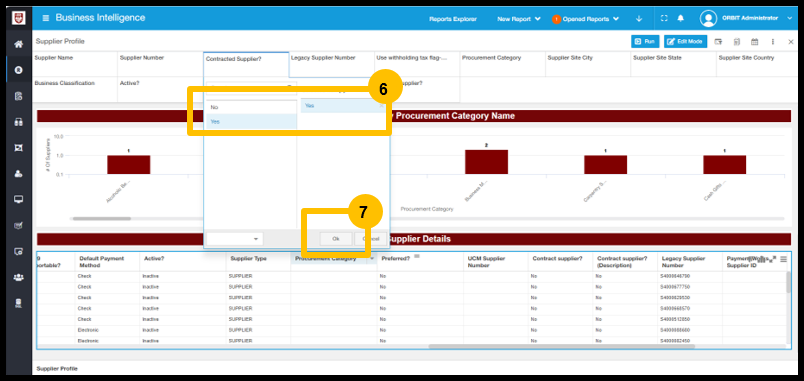Click the download arrow in header
This screenshot has width=804, height=381.
[x=639, y=18]
